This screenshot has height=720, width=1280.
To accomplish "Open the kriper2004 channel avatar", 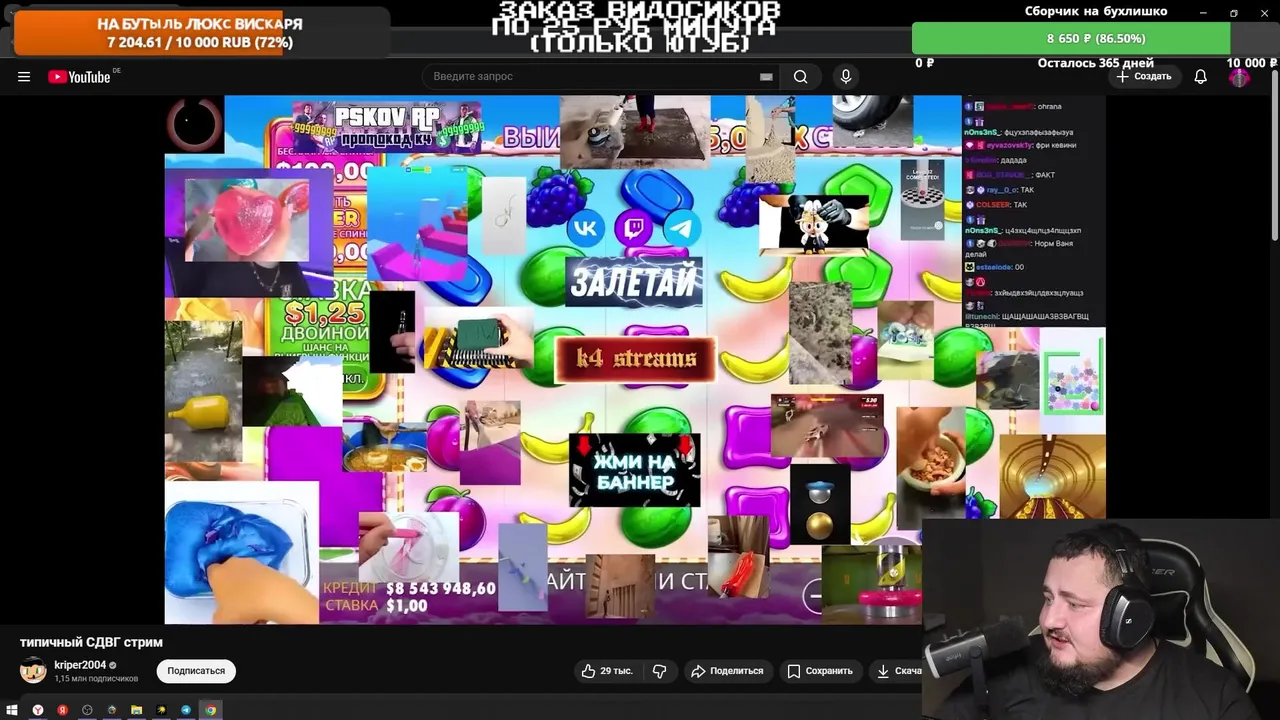I will click(33, 671).
